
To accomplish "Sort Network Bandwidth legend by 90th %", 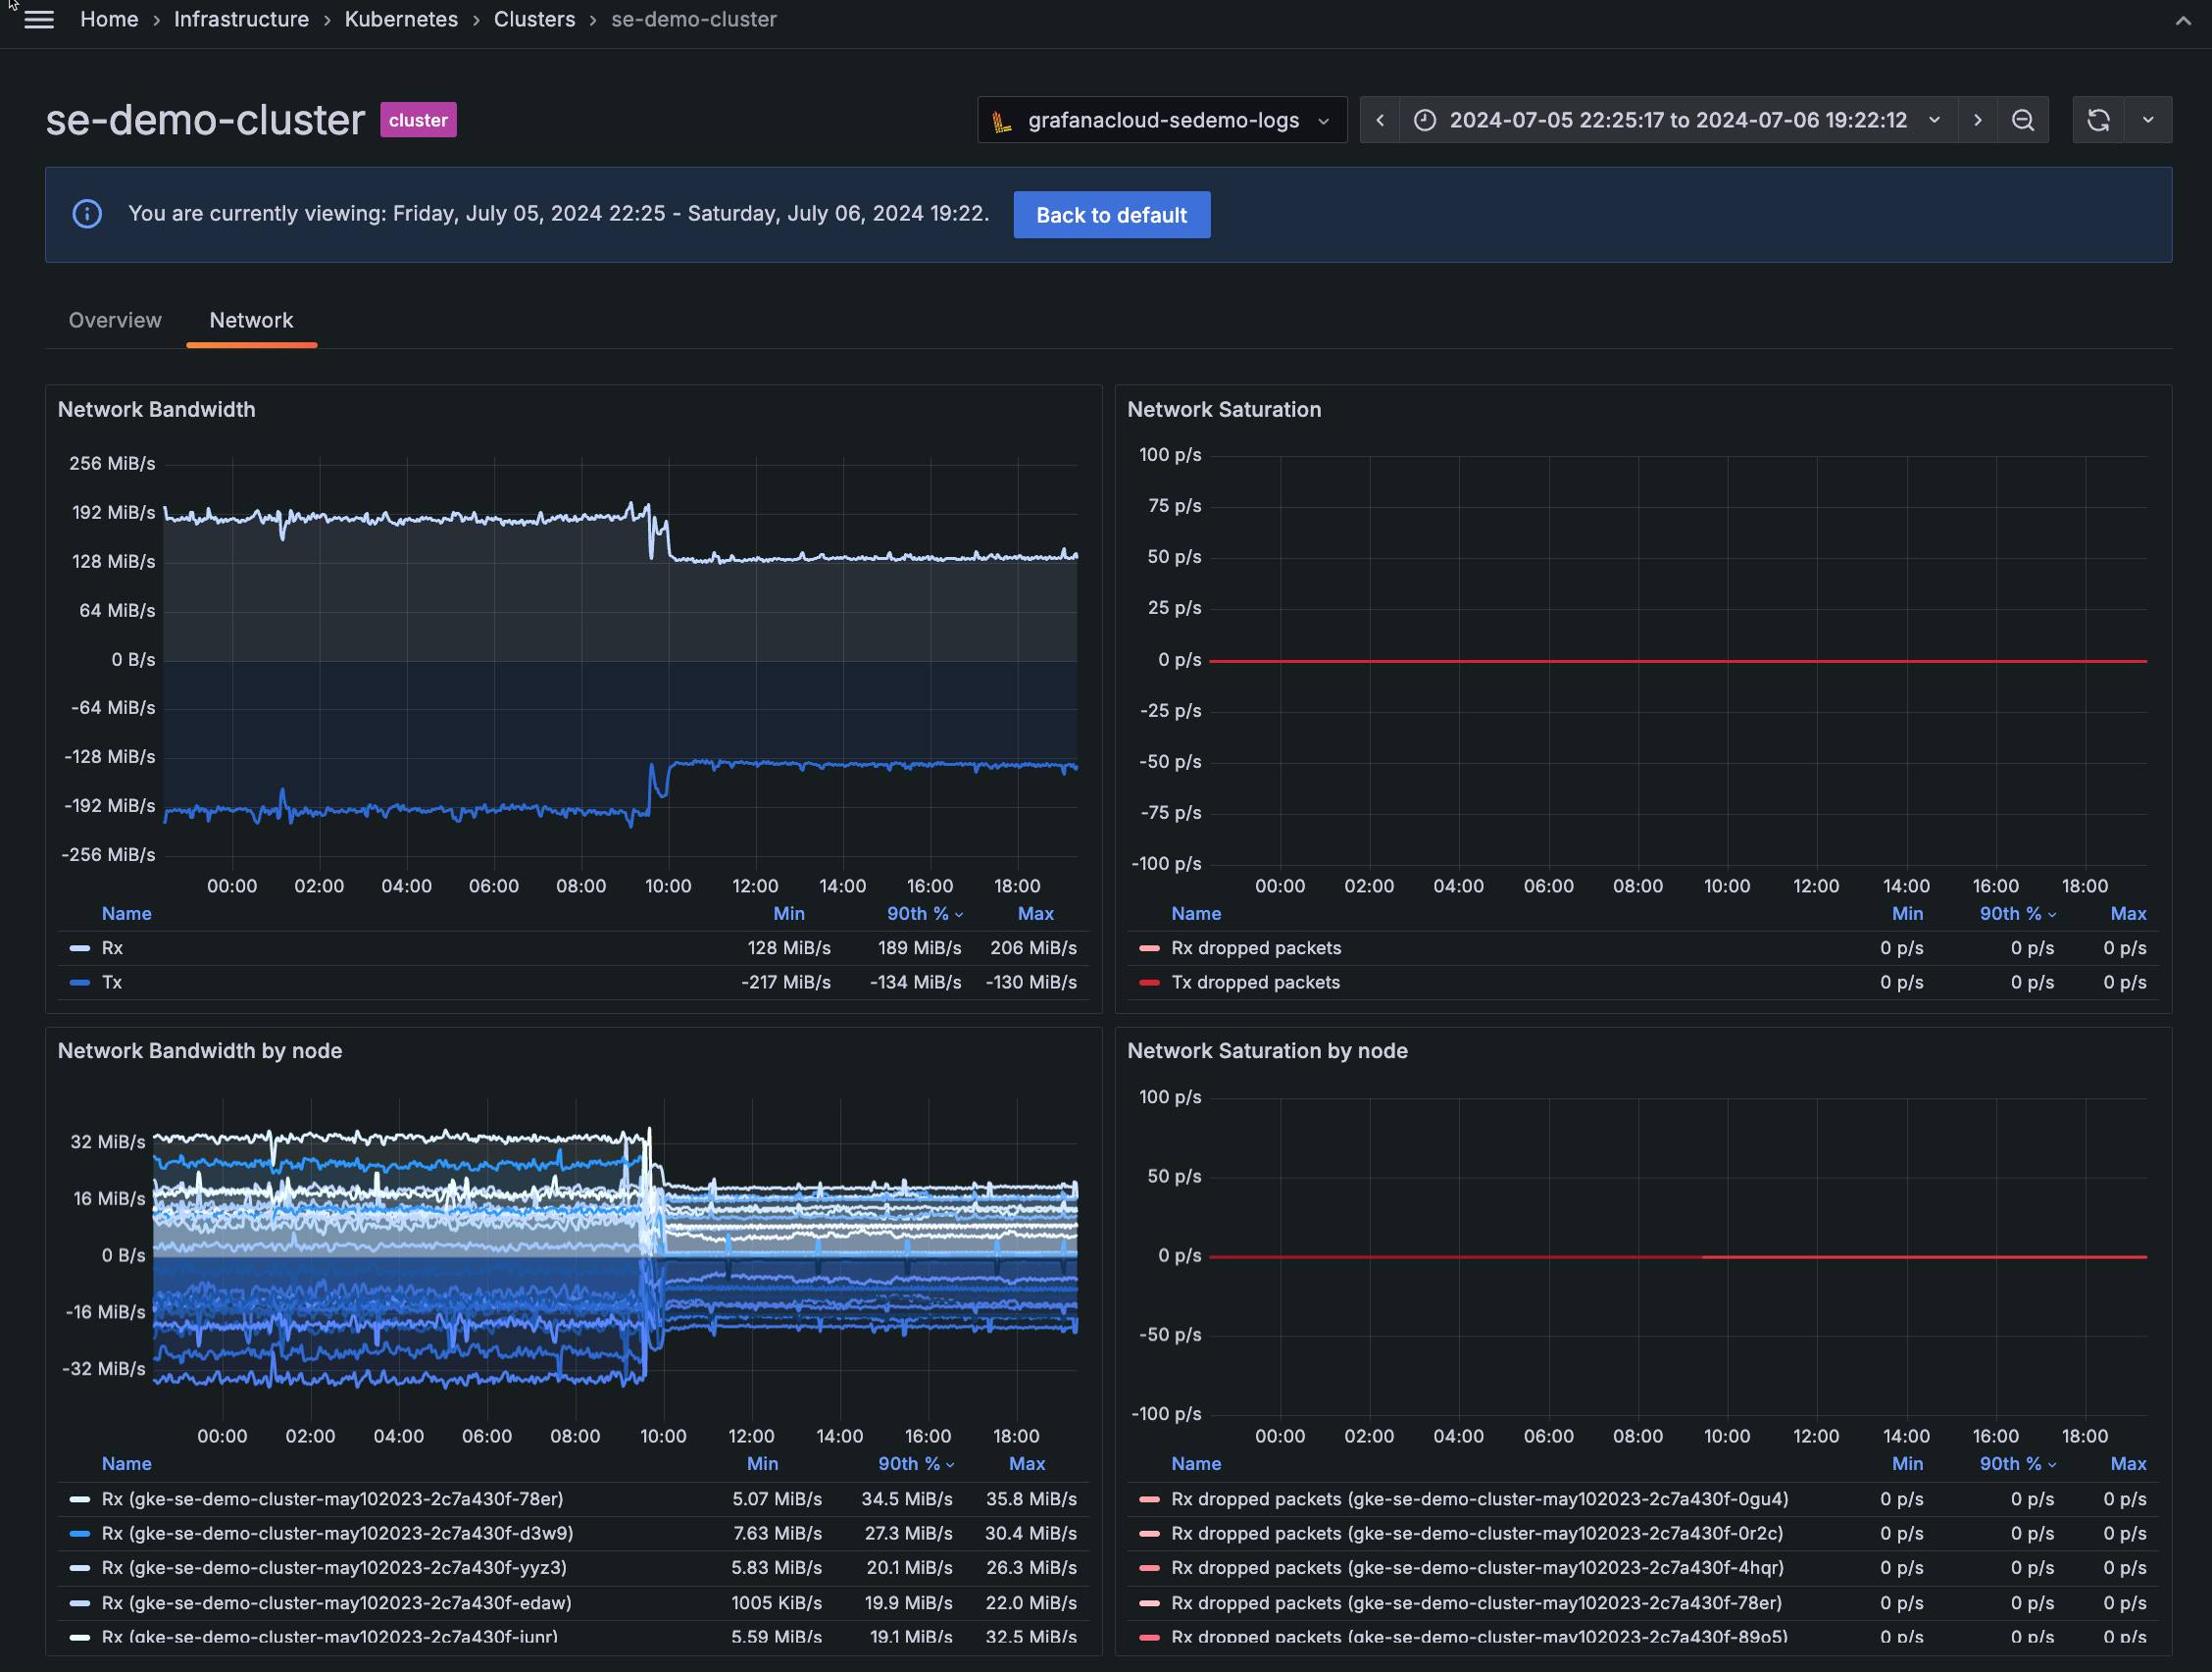I will 917,914.
